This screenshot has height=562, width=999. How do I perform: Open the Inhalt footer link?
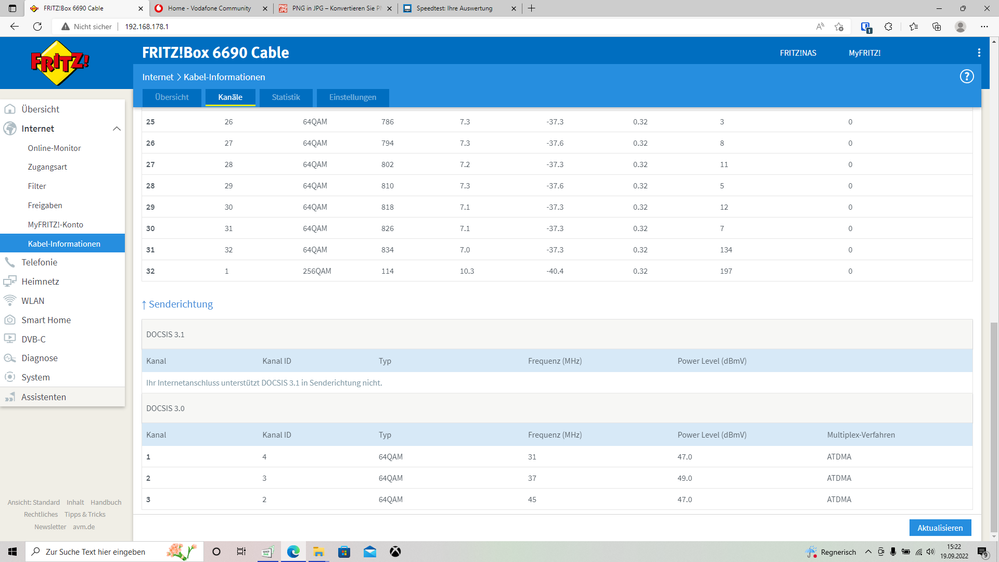click(75, 503)
